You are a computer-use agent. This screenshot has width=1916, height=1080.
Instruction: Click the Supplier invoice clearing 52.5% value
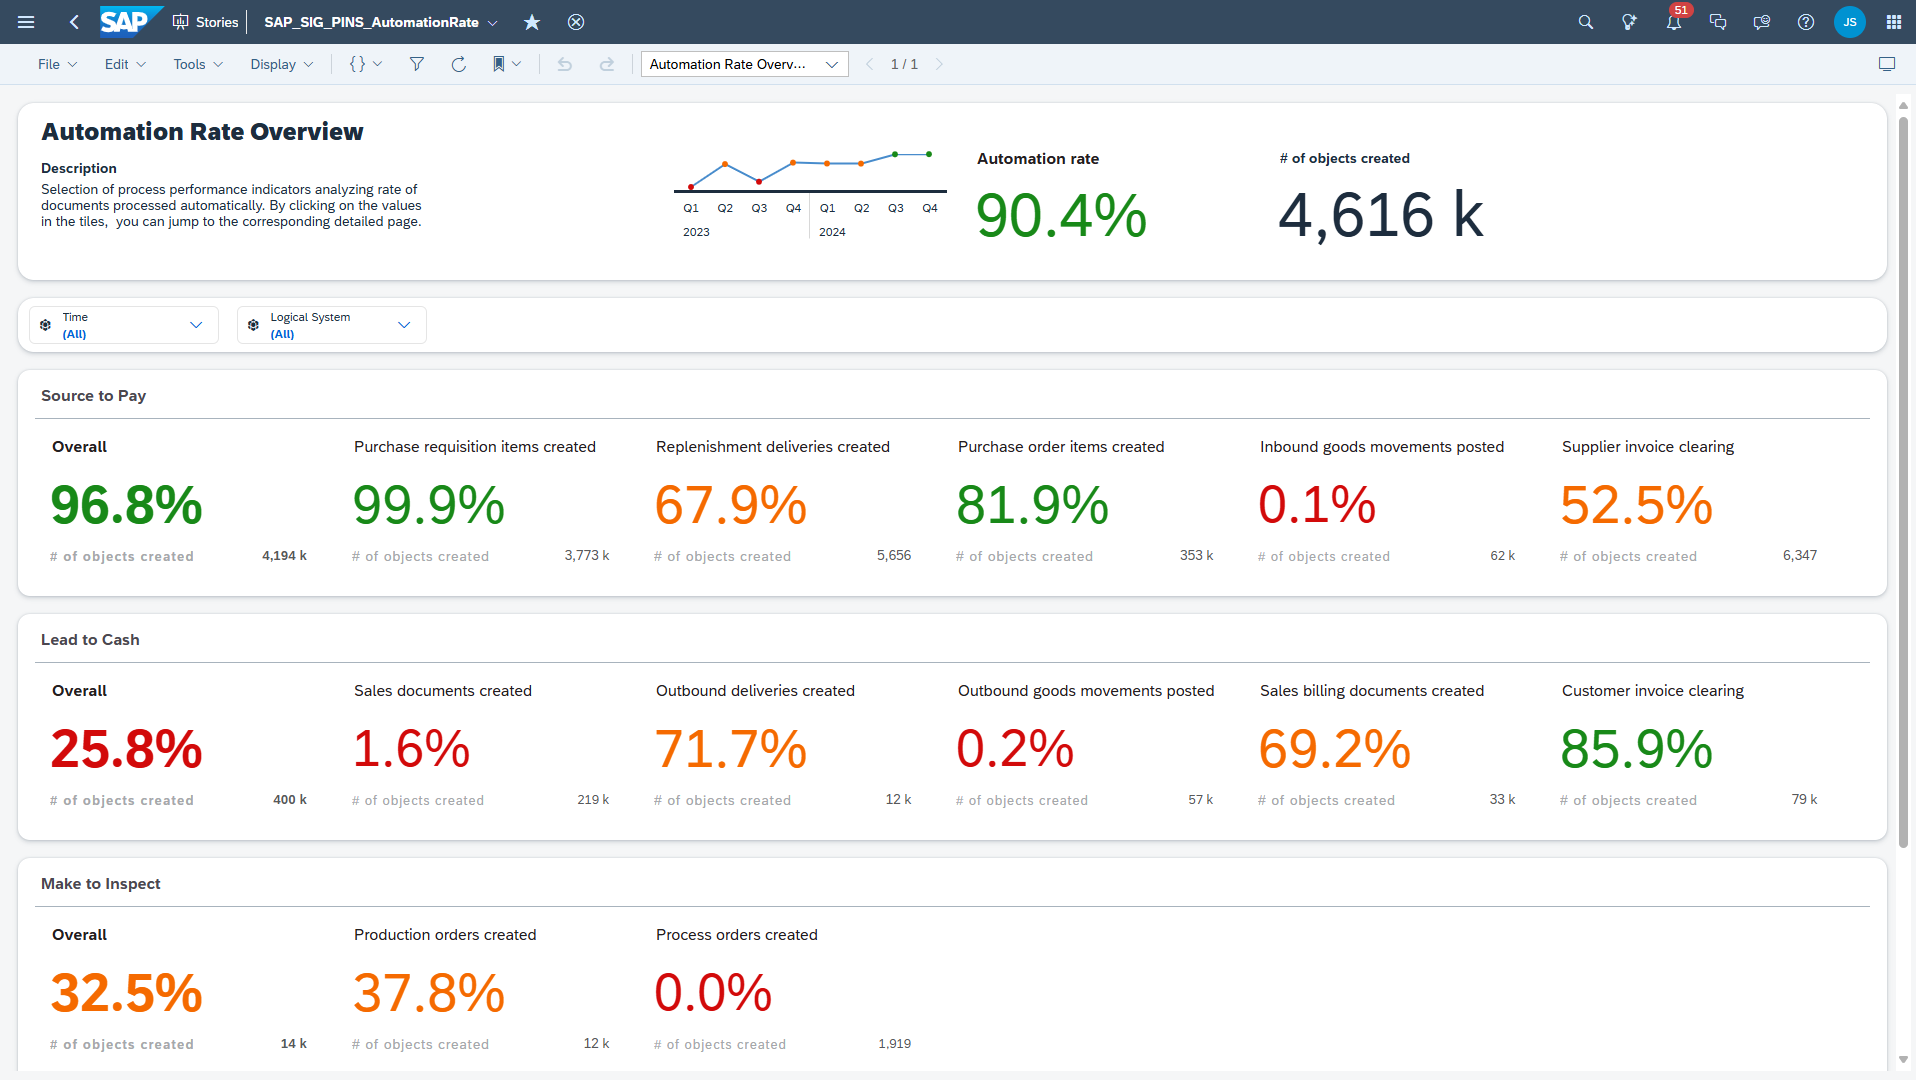point(1636,505)
